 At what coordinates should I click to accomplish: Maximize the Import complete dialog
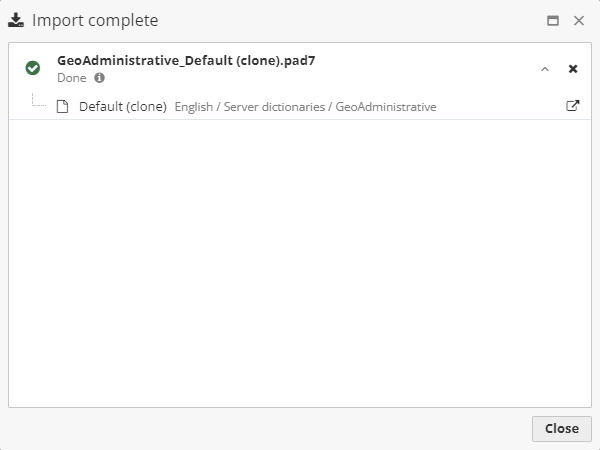[x=553, y=20]
